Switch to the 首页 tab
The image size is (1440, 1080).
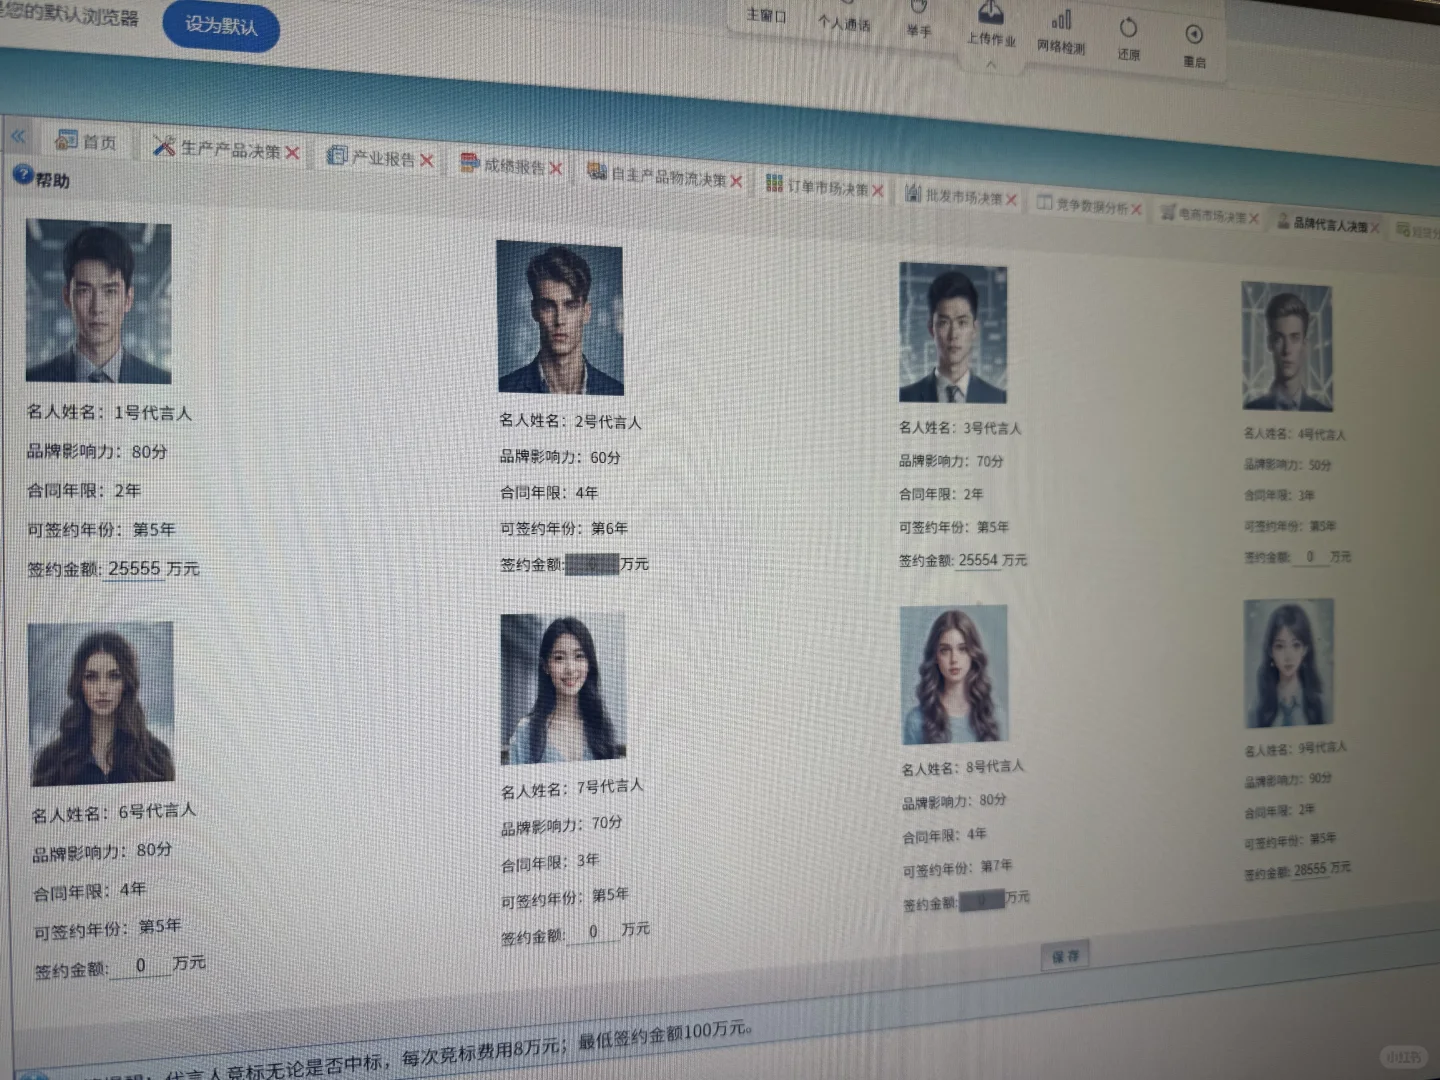pyautogui.click(x=87, y=142)
